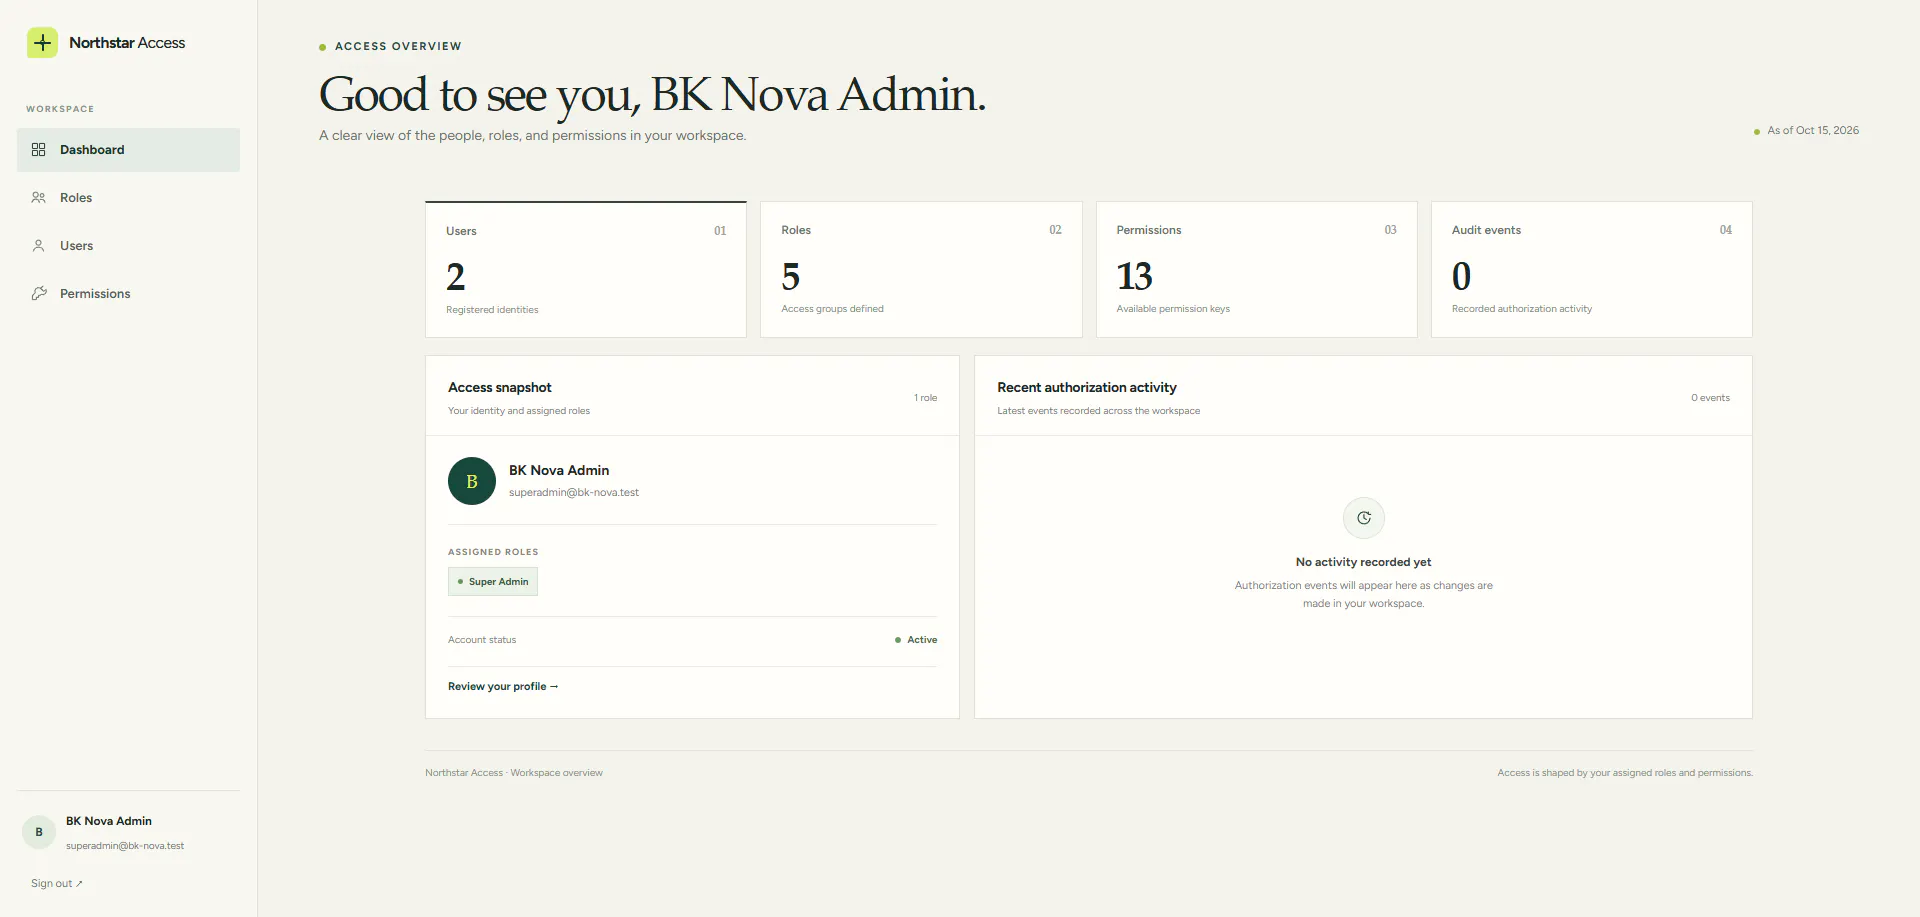Go to the Roles page
This screenshot has width=1920, height=917.
point(128,198)
